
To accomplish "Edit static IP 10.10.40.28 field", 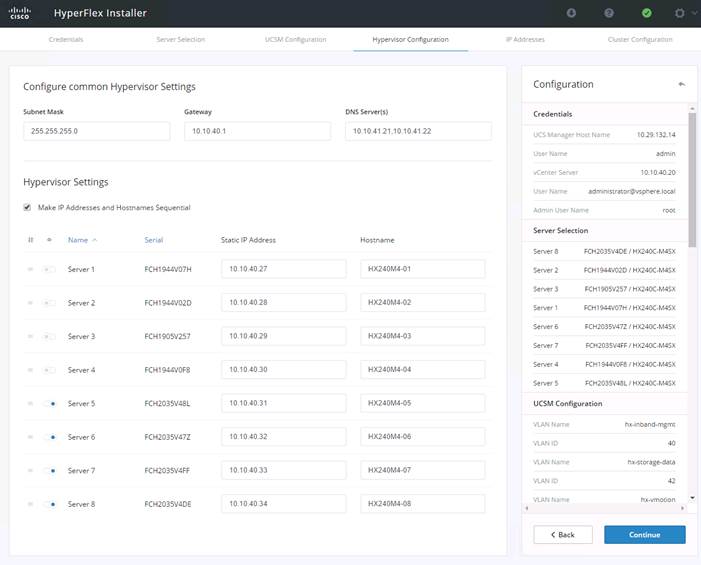I will pyautogui.click(x=283, y=302).
